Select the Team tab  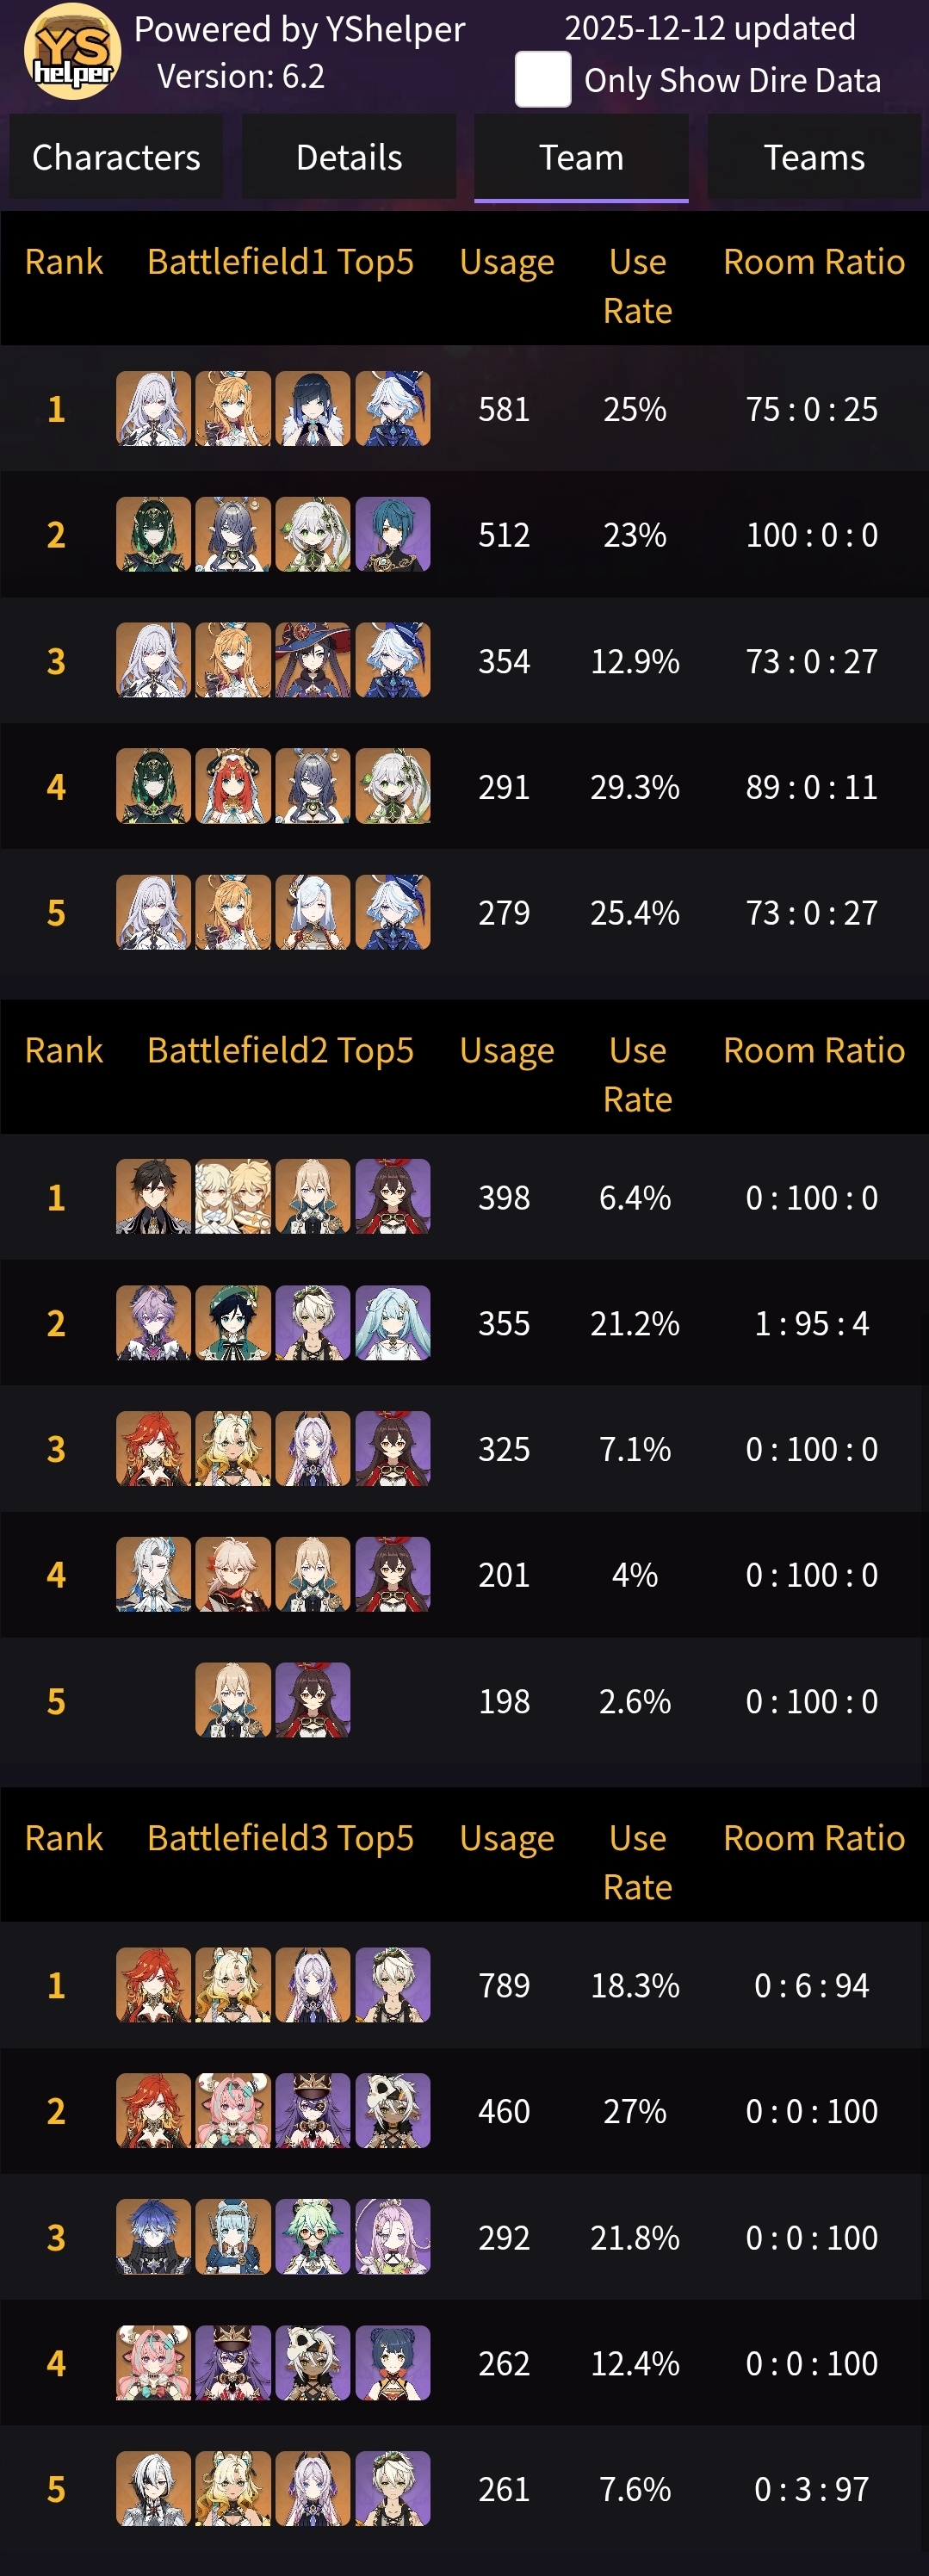tap(581, 158)
